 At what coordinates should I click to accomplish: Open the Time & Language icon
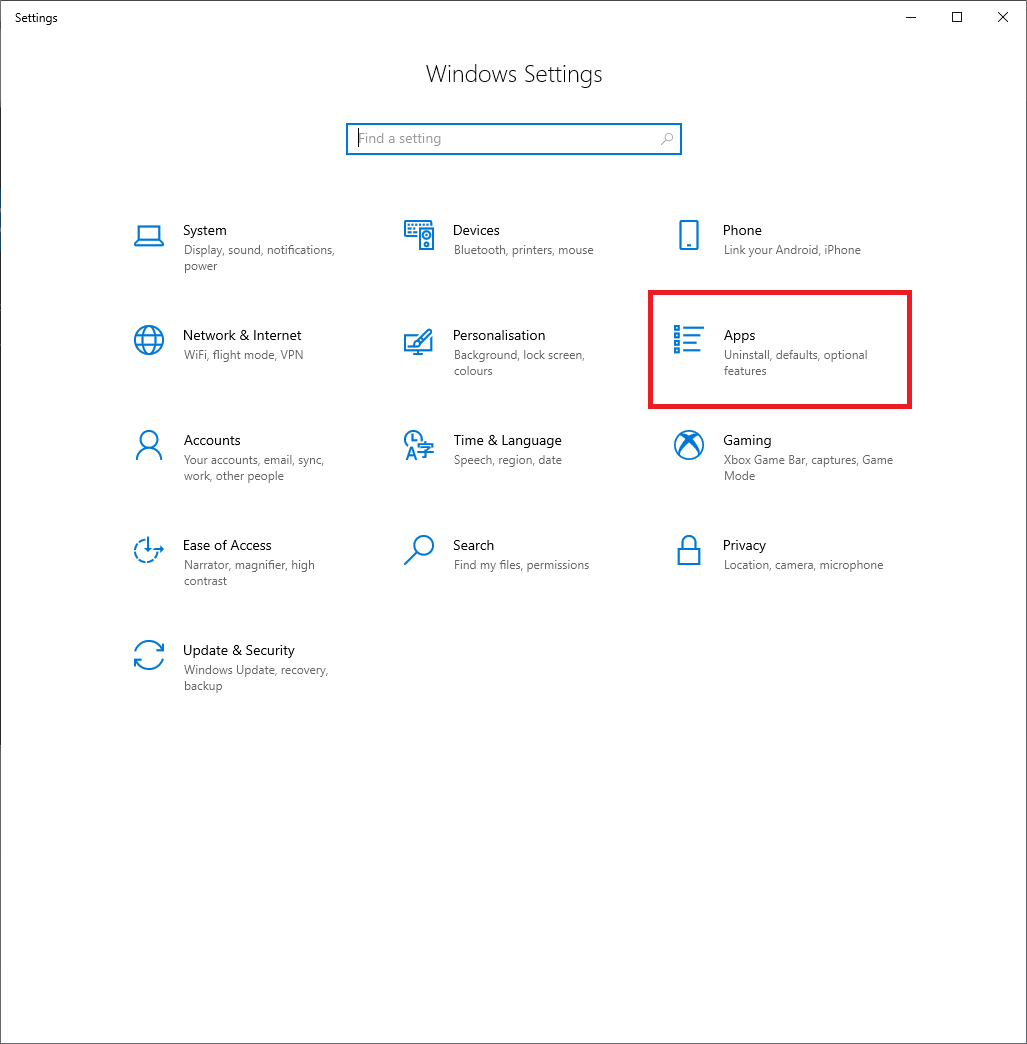tap(419, 445)
